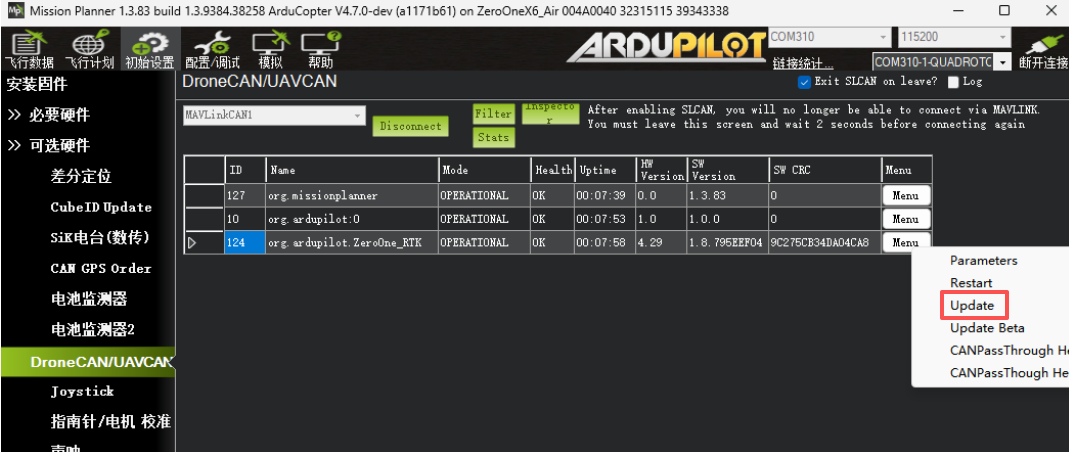
Task: Click the SW CRC value 9C275CB34DA04CA8
Action: click(x=824, y=243)
